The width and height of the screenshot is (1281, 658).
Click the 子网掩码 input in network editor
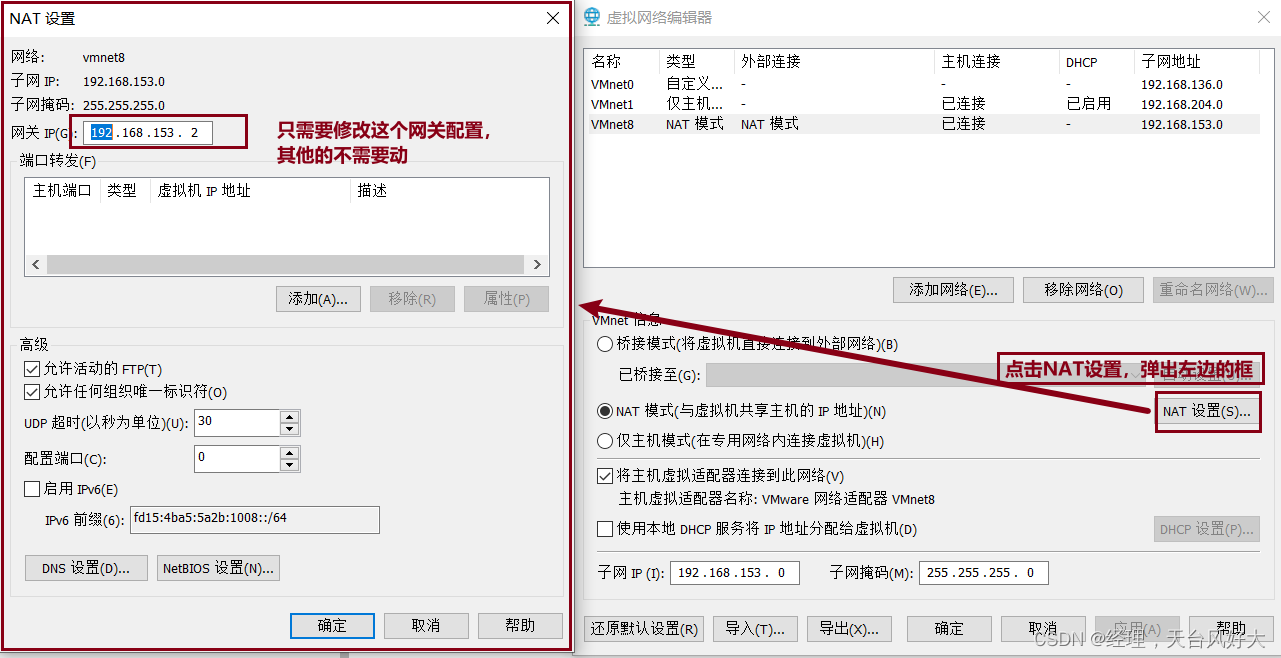984,573
